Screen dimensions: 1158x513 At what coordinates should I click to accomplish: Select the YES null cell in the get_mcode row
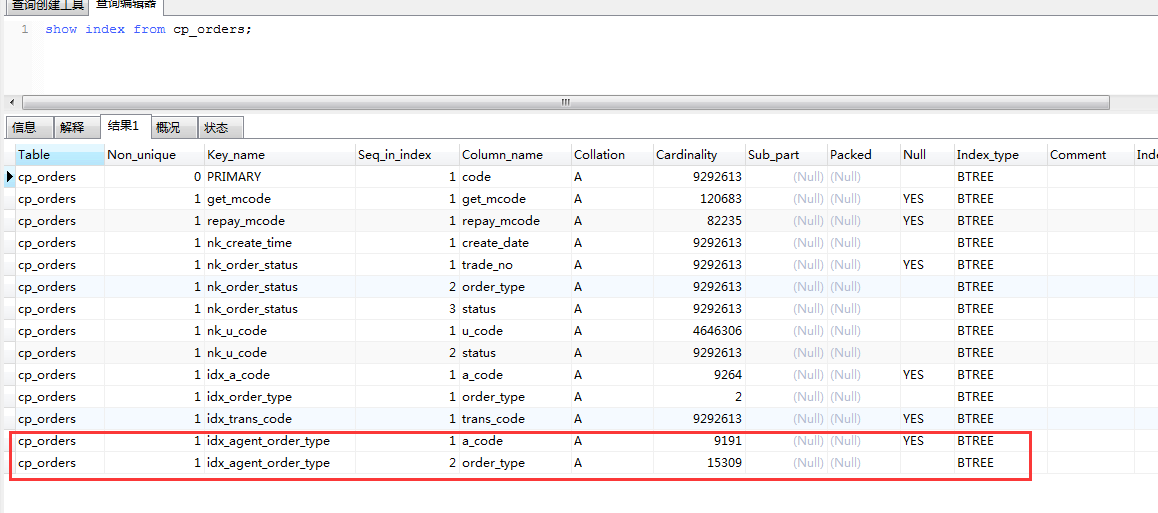[x=927, y=199]
